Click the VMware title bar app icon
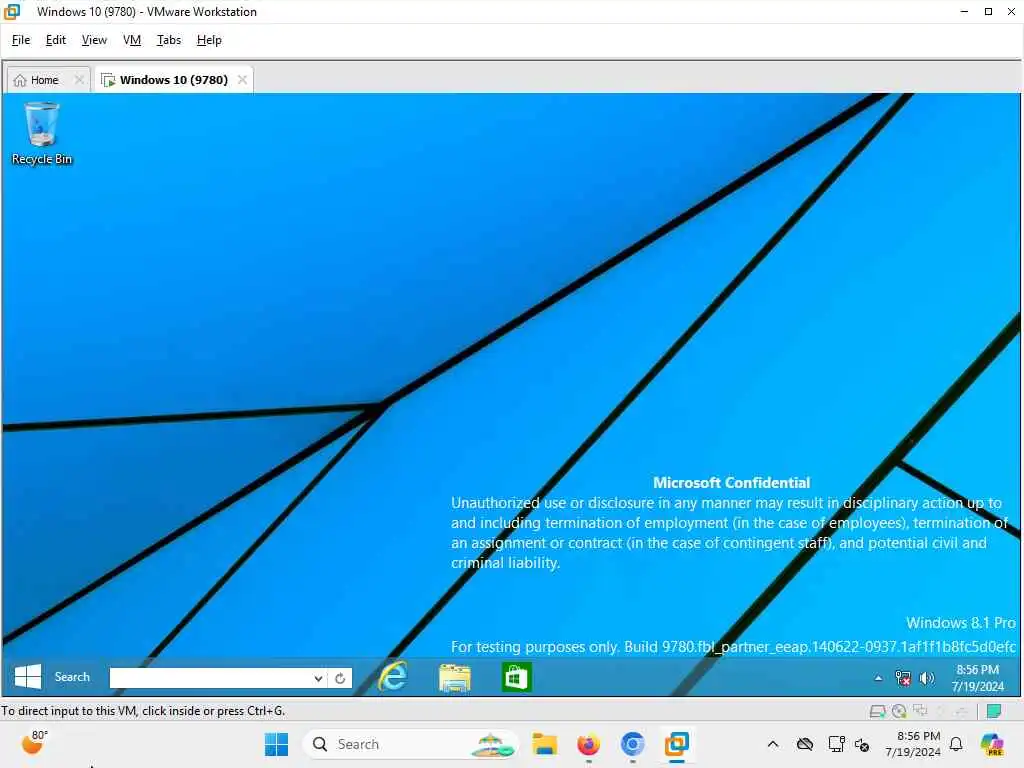The width and height of the screenshot is (1024, 768). pos(12,11)
